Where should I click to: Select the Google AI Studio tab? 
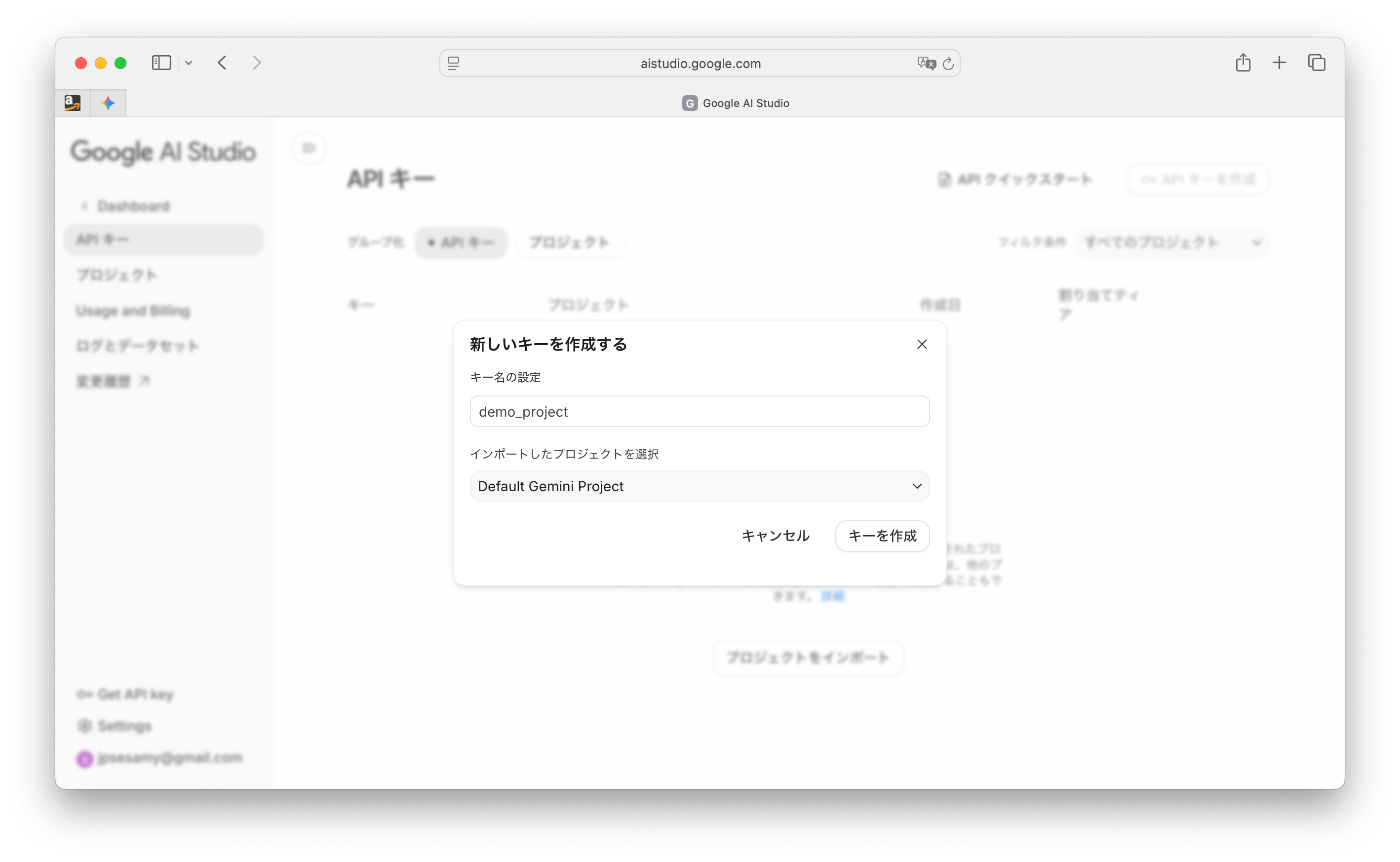click(x=736, y=103)
